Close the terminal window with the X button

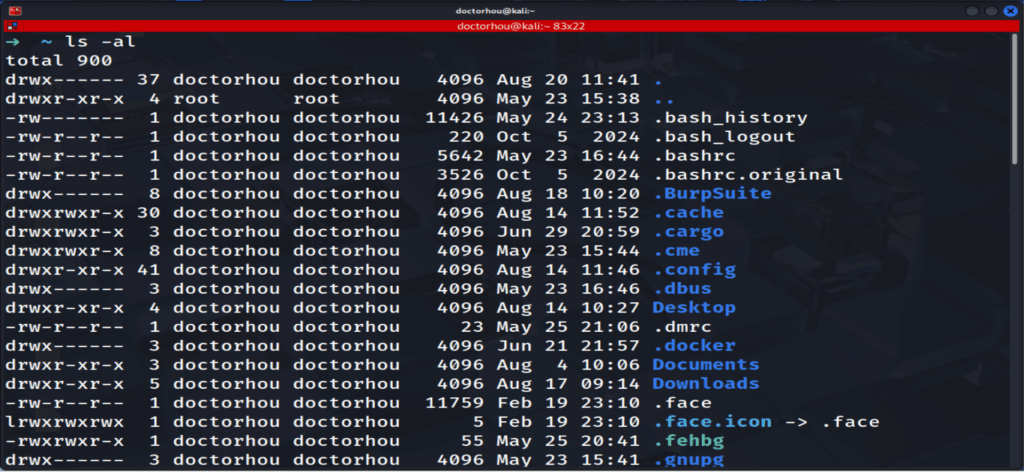1010,11
